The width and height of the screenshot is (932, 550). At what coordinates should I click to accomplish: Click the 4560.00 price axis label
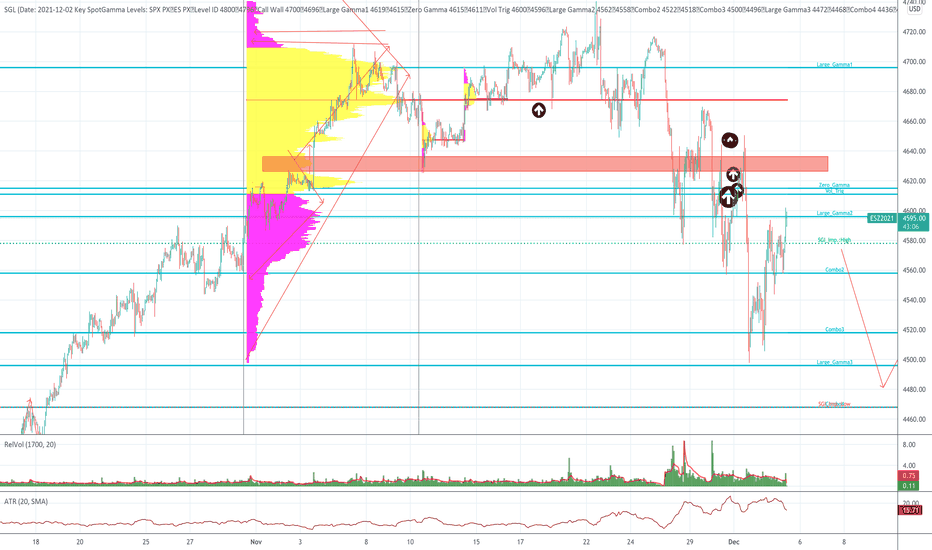(914, 271)
